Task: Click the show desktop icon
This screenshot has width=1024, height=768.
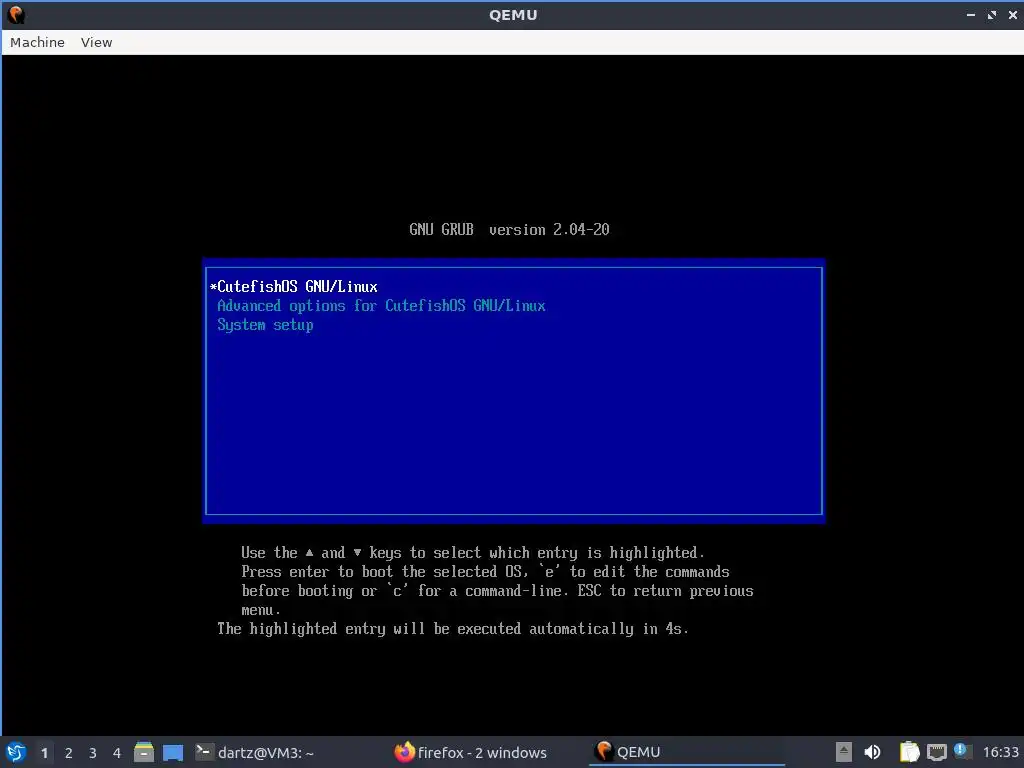Action: click(173, 752)
